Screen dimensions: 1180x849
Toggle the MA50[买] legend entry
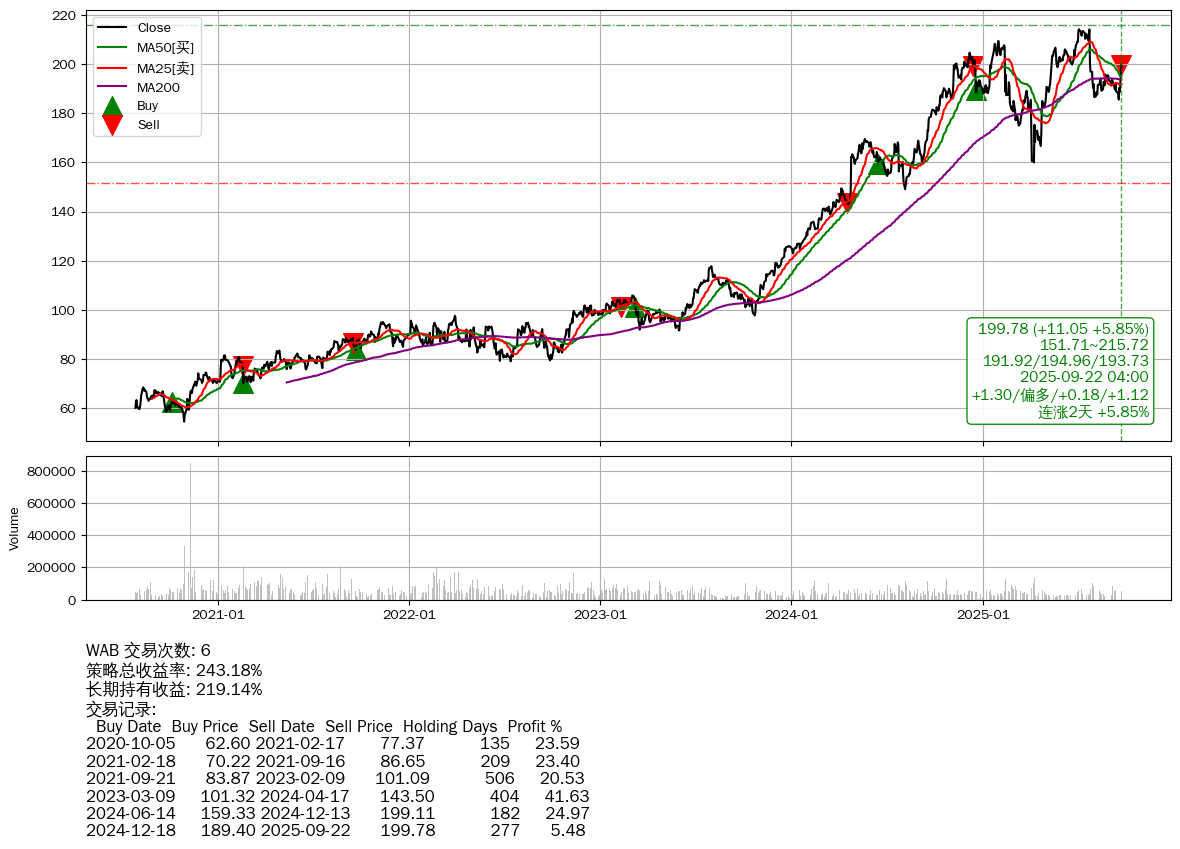(165, 48)
